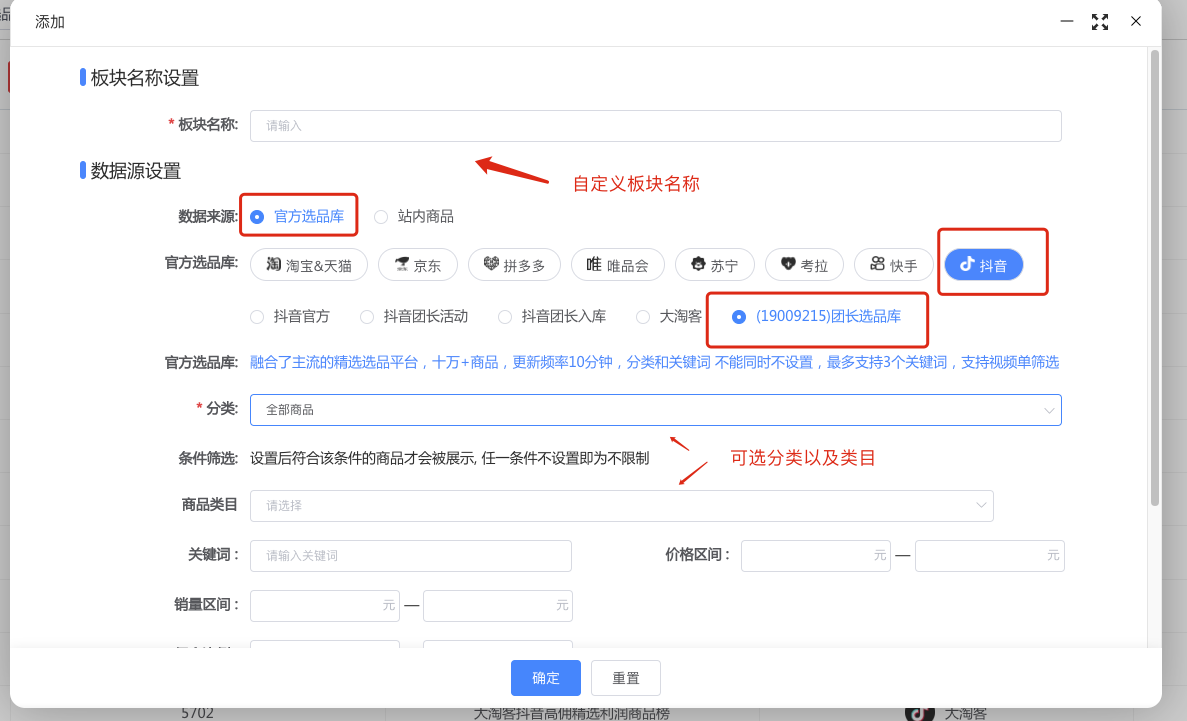This screenshot has width=1187, height=721.
Task: Choose the 官方选品库 data source radio
Action: (x=298, y=217)
